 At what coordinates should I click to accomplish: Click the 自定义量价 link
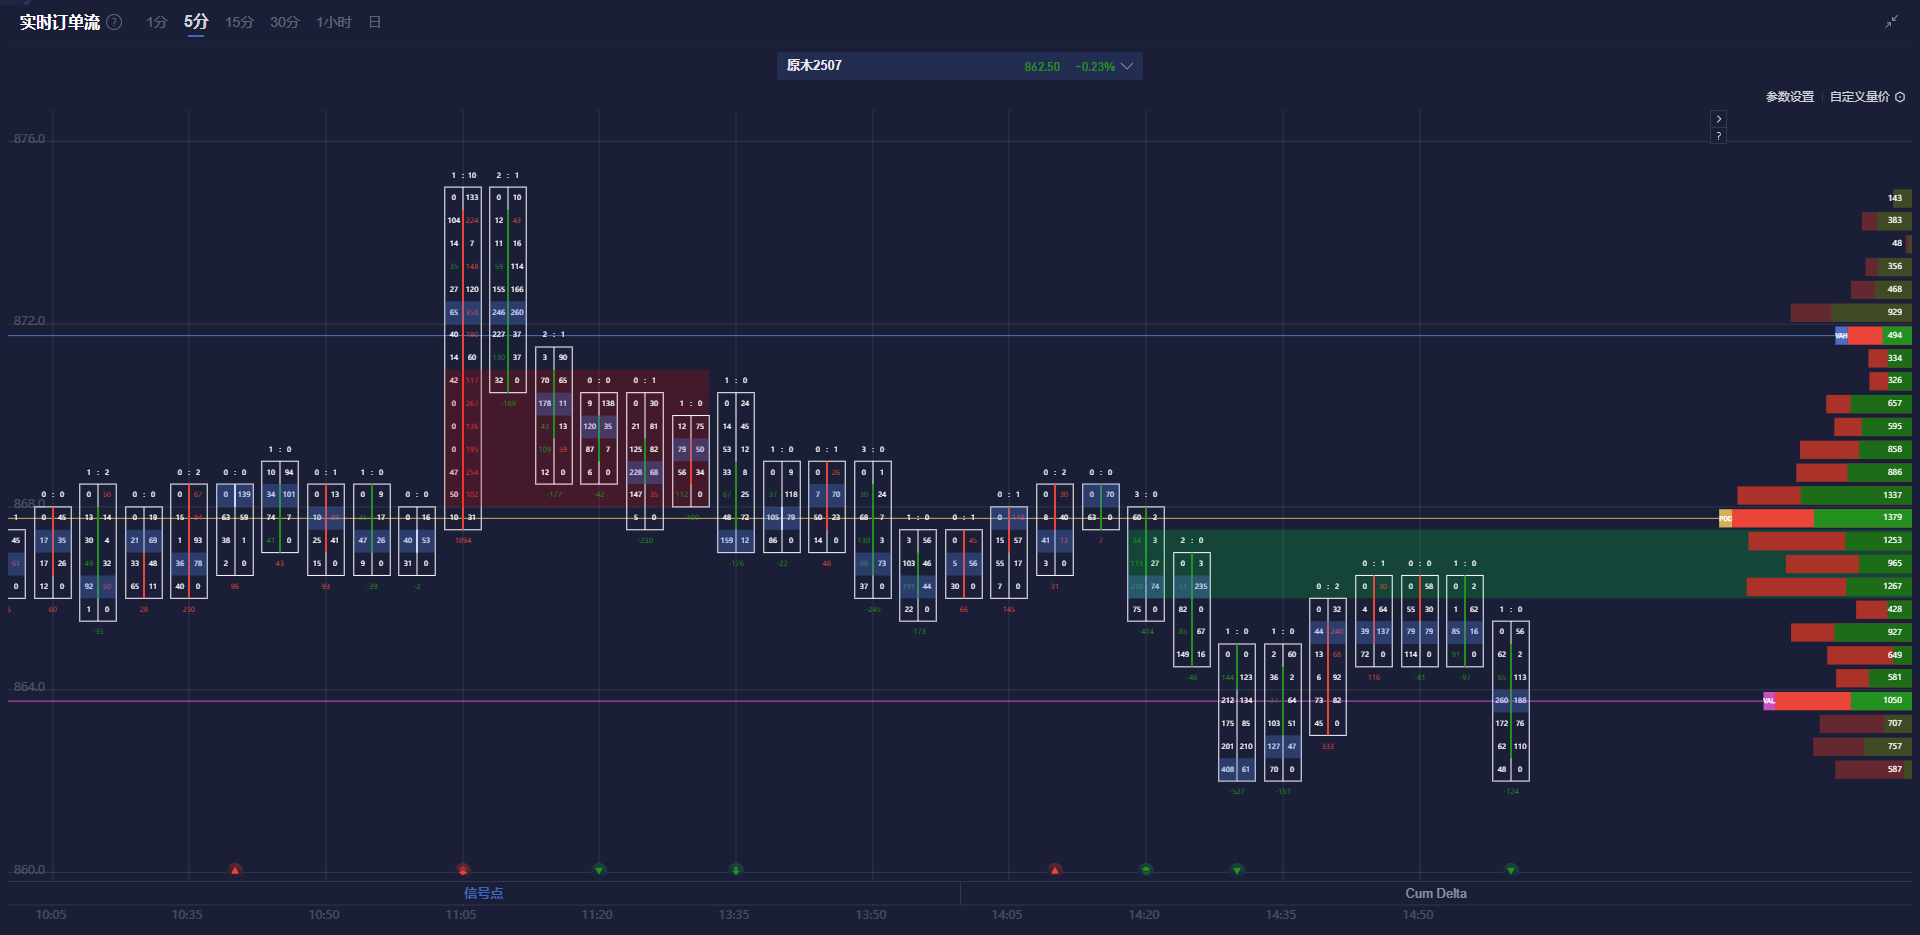pyautogui.click(x=1859, y=97)
